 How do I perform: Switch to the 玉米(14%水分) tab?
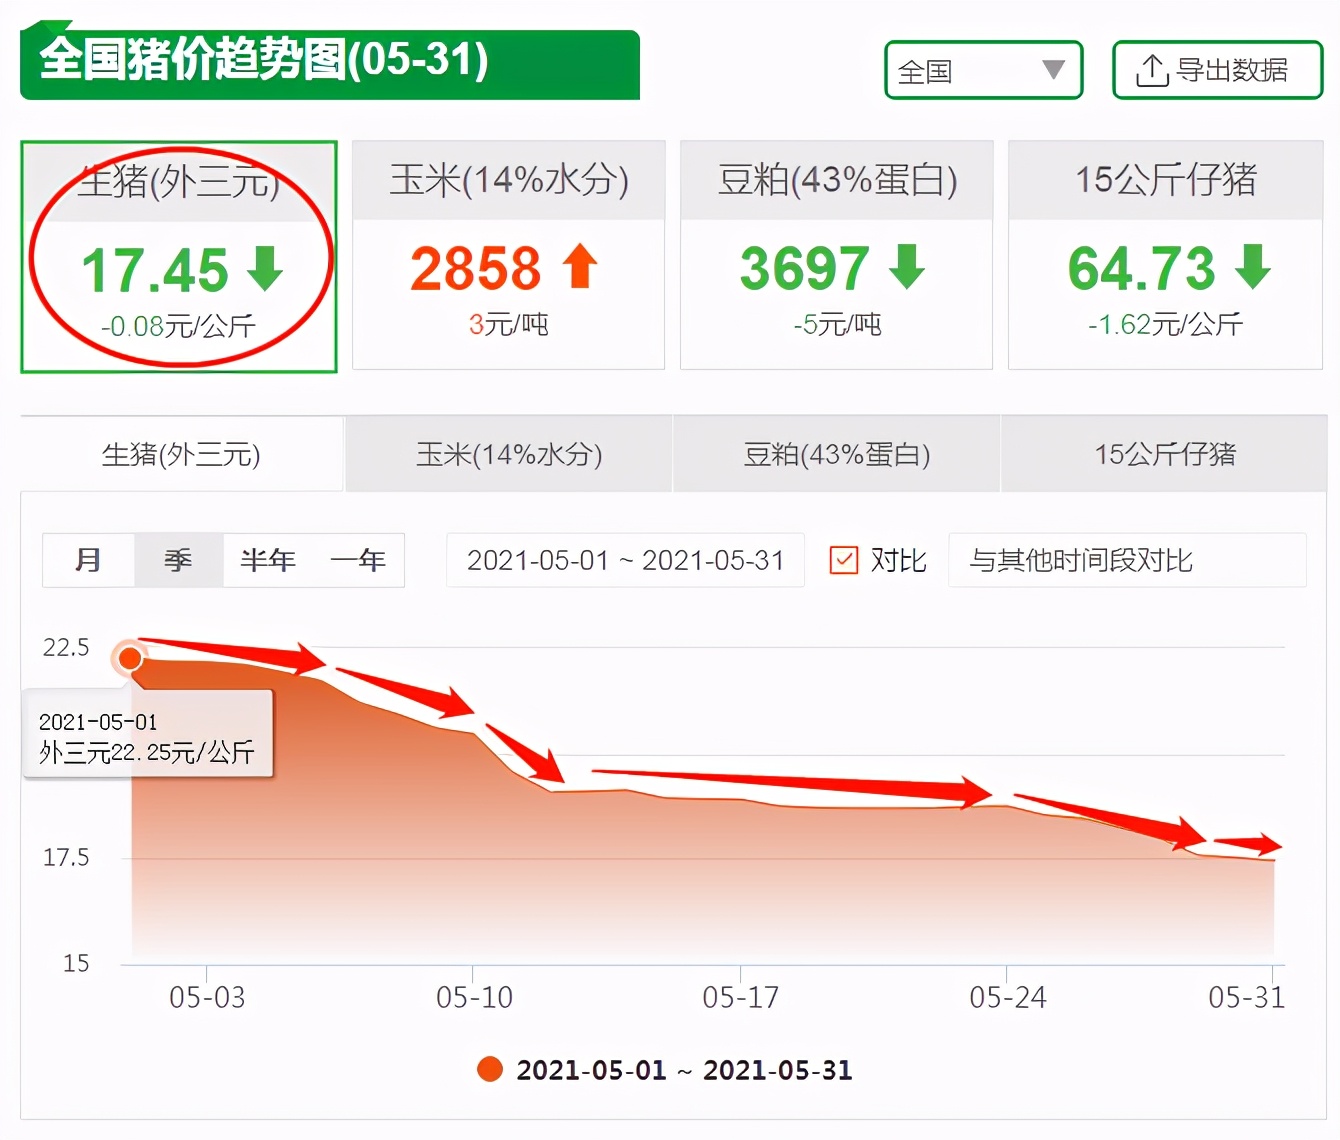pos(508,454)
